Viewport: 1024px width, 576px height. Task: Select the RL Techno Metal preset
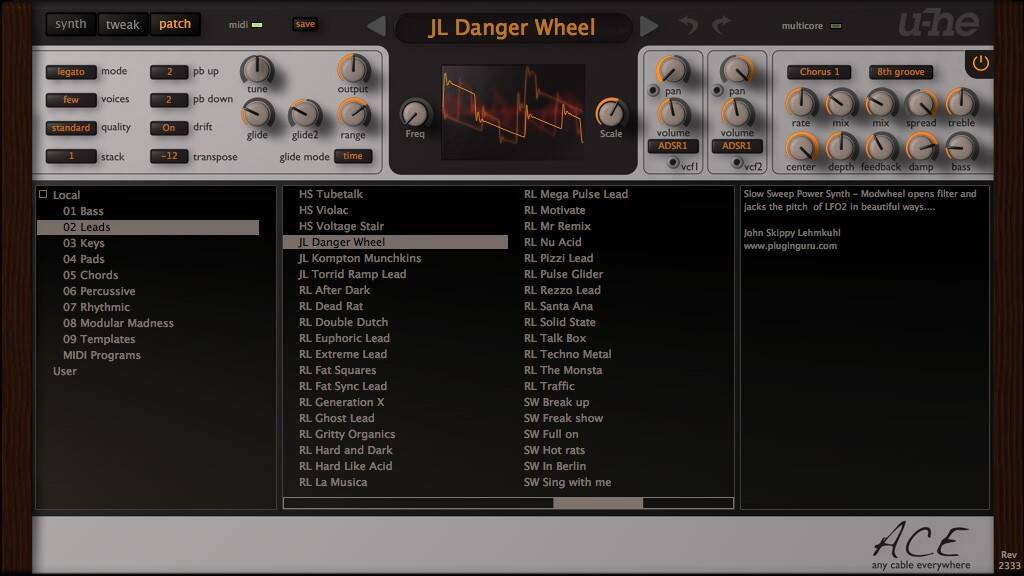click(x=568, y=354)
